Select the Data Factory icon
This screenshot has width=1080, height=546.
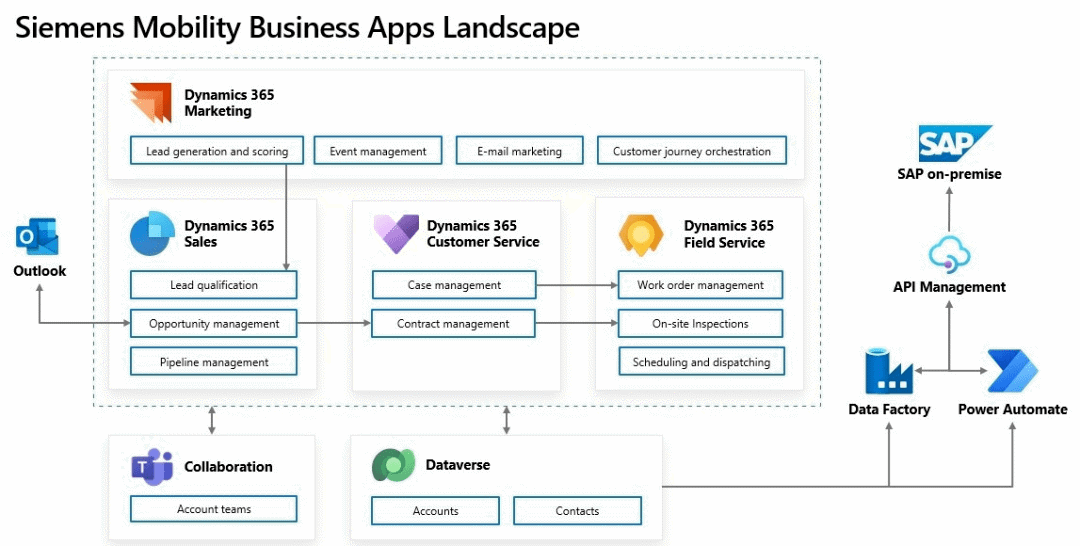tap(889, 372)
